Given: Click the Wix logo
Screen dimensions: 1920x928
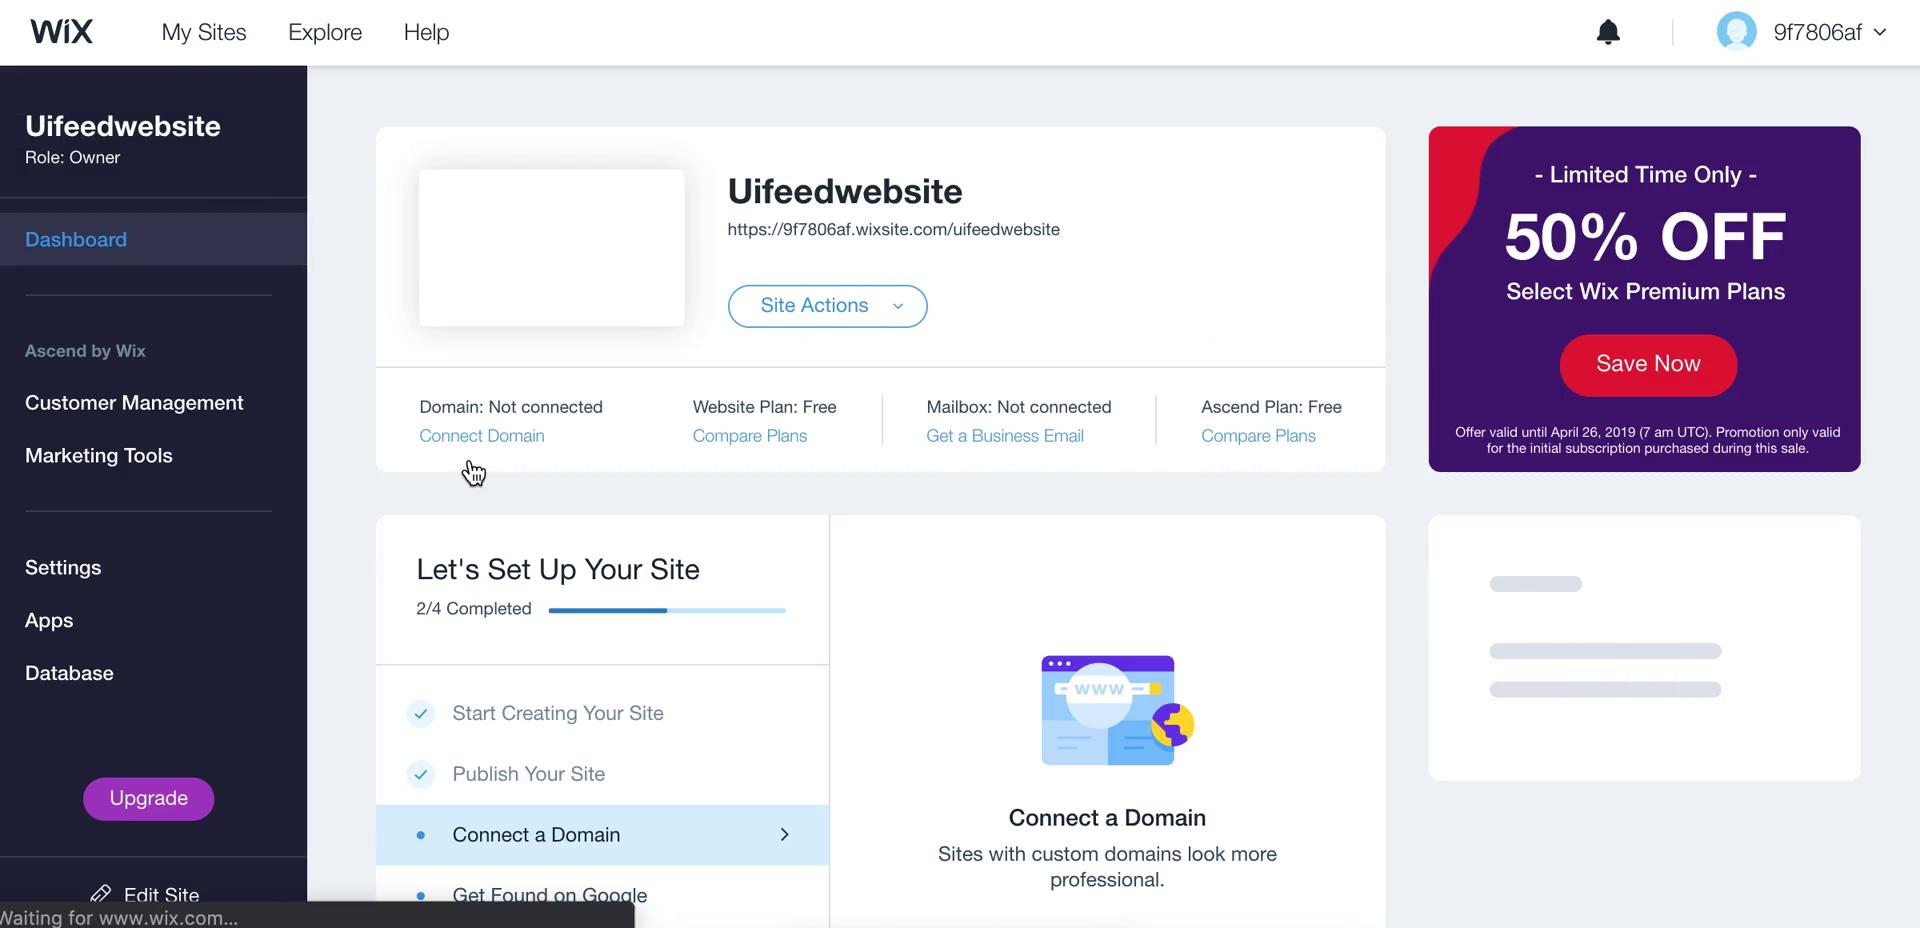Looking at the screenshot, I should click(61, 32).
